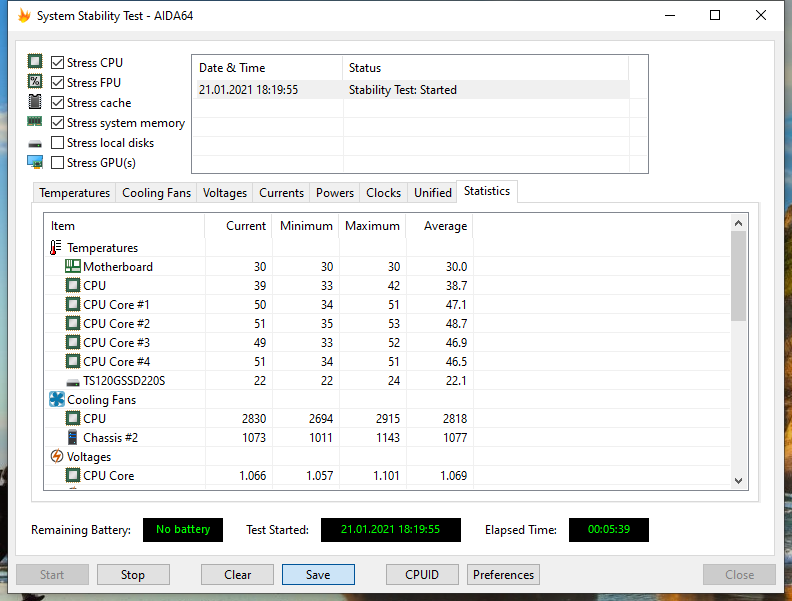Click the CPU Core #4 icon
Viewport: 792px width, 601px height.
[73, 362]
